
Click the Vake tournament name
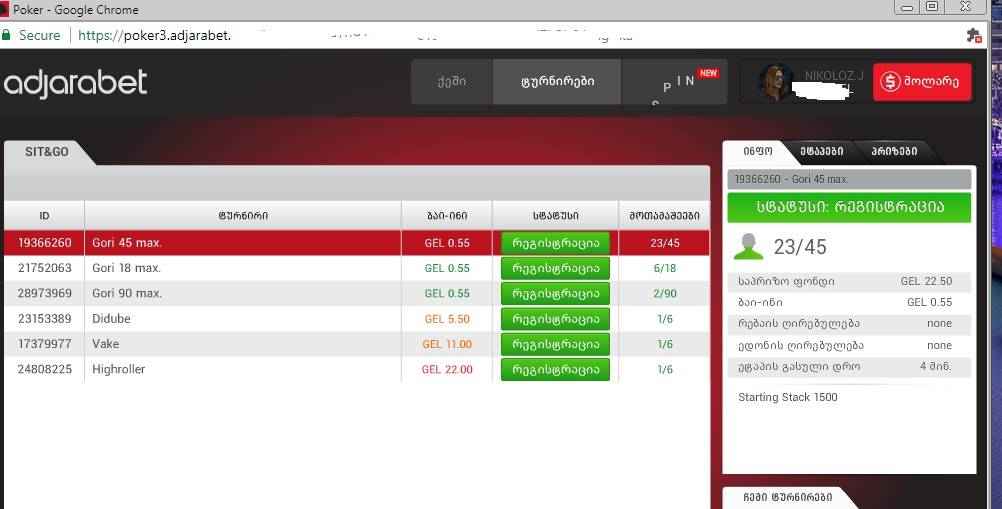[105, 344]
